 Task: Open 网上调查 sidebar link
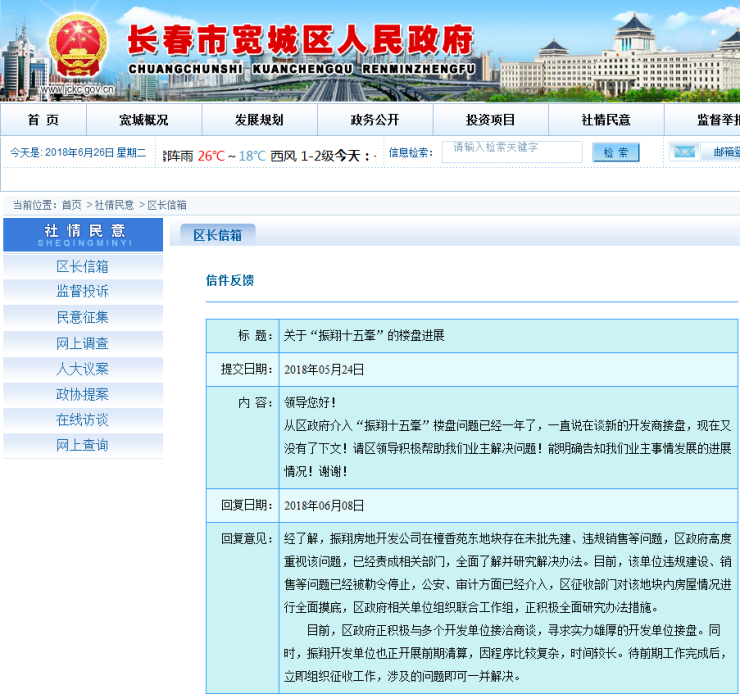(82, 343)
